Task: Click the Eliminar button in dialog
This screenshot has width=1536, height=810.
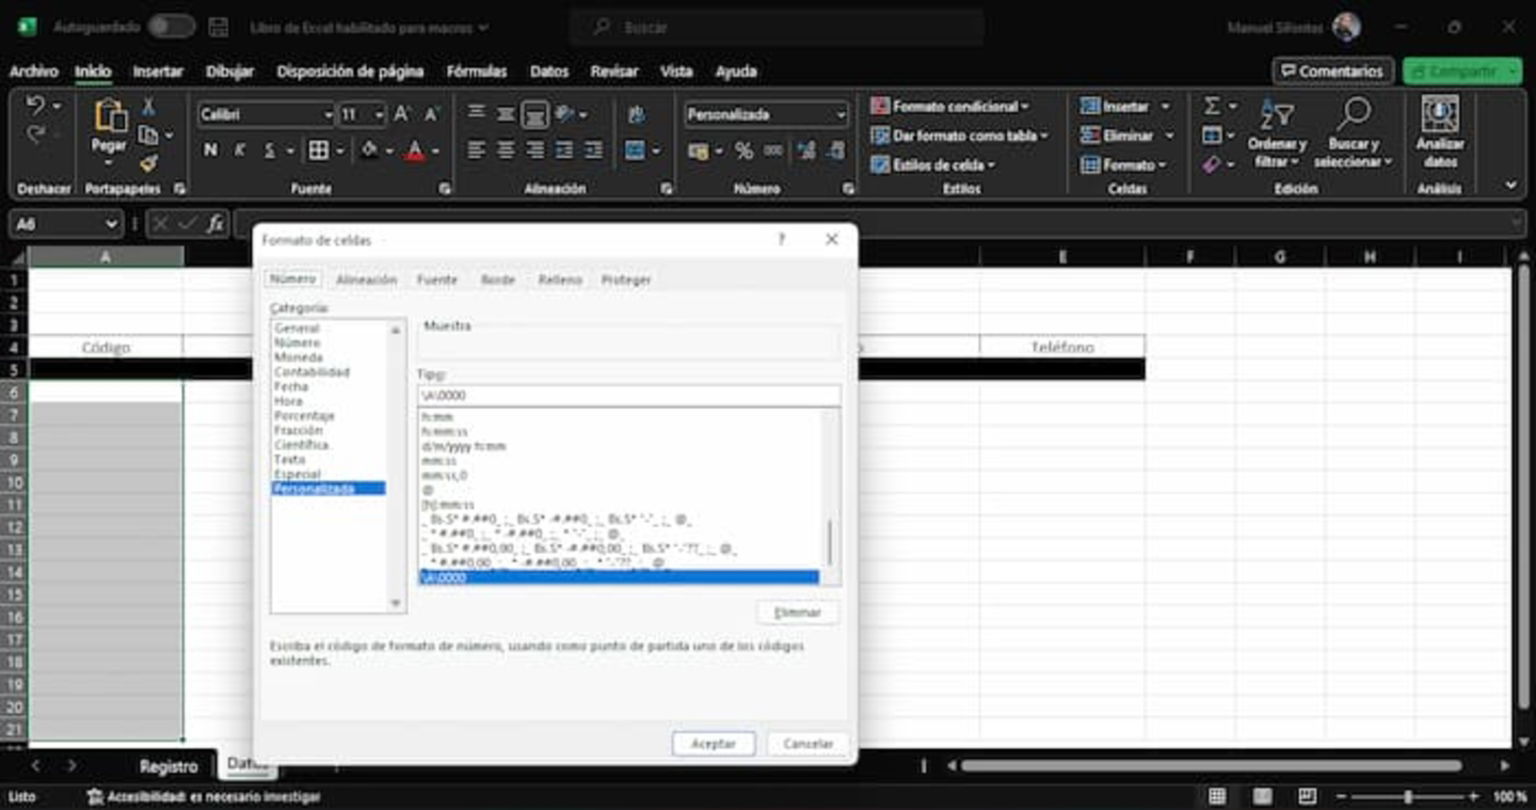Action: click(x=798, y=612)
